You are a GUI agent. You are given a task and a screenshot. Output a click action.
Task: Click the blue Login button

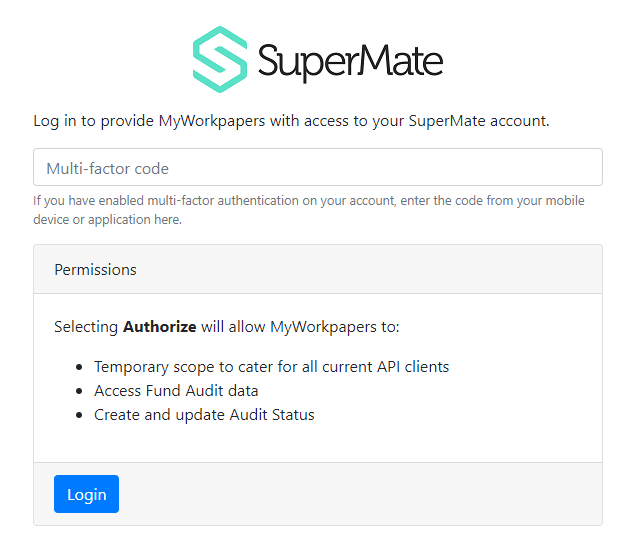click(86, 494)
